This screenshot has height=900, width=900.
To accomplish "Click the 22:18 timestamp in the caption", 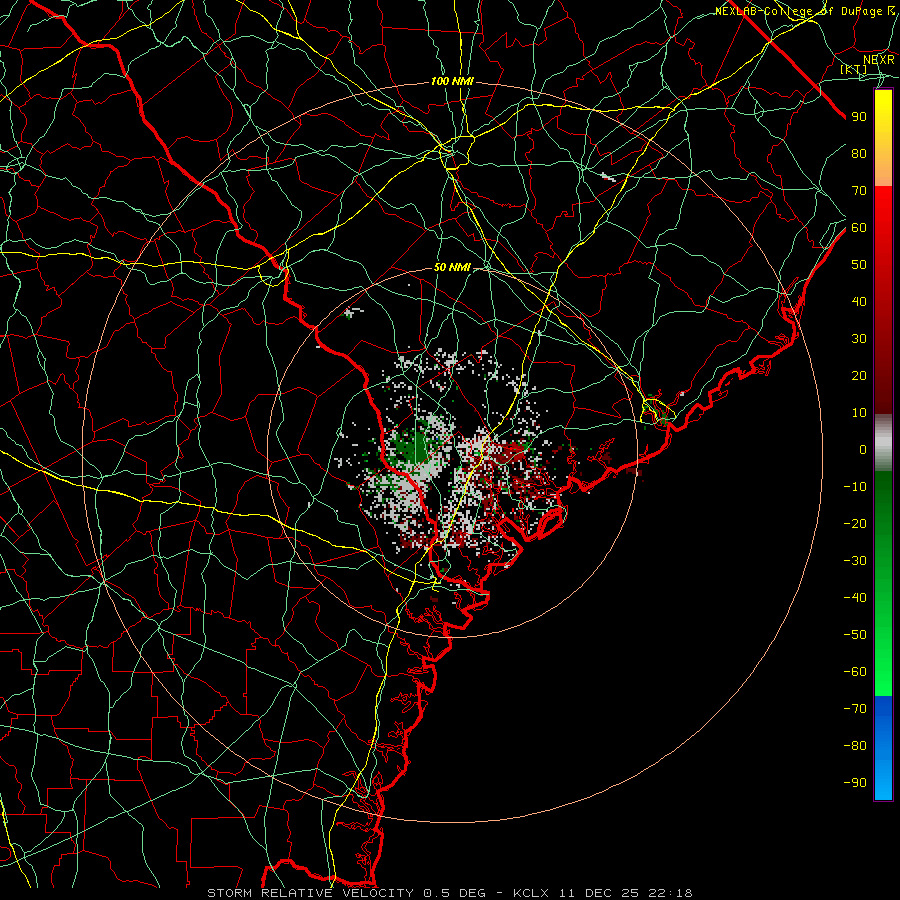I will (x=670, y=893).
